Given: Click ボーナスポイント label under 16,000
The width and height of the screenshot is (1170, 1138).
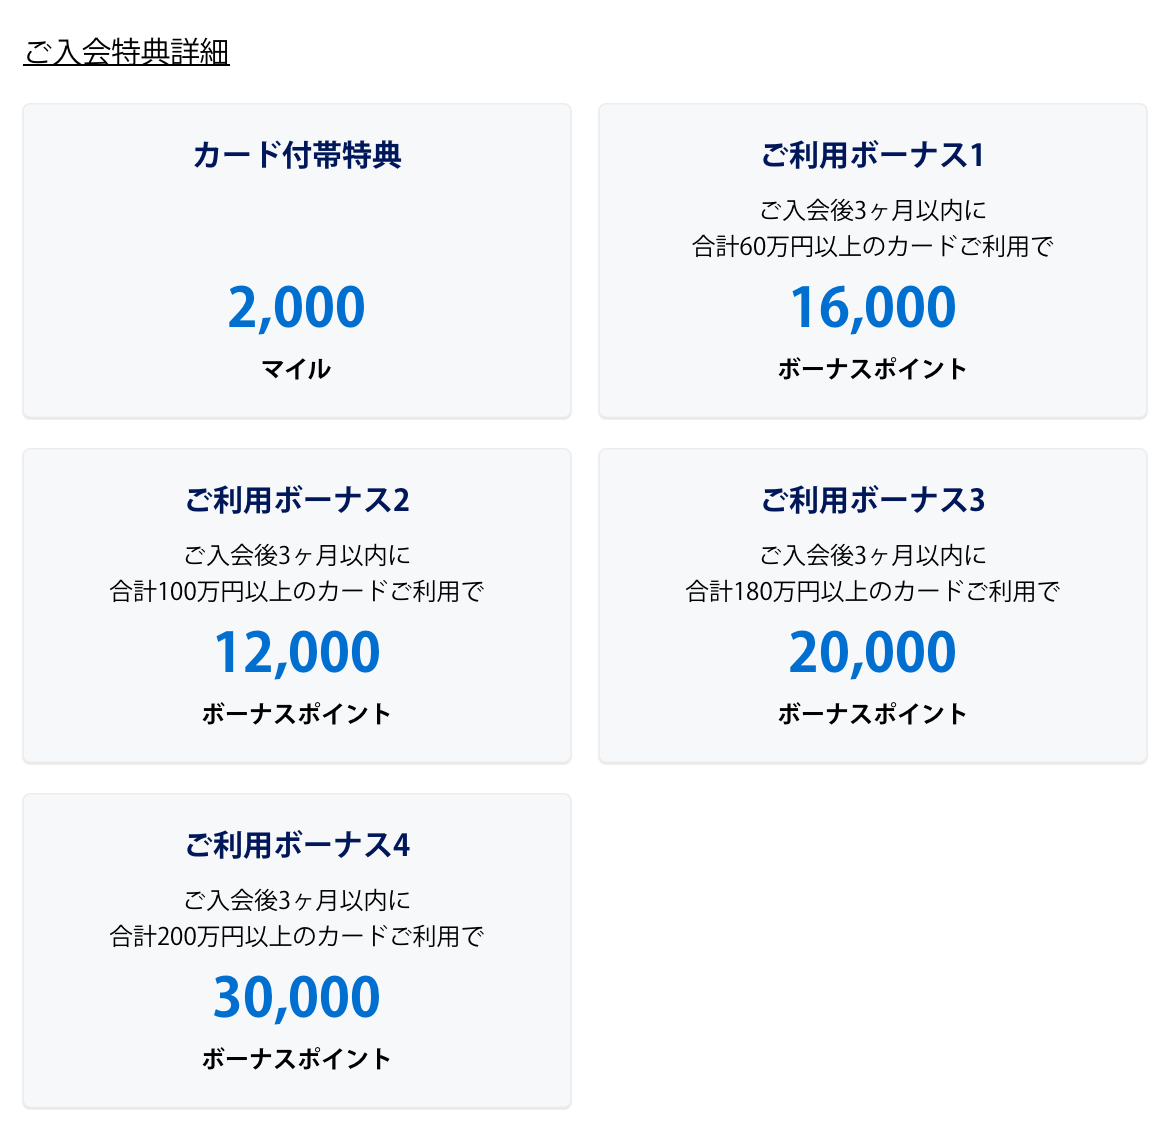Looking at the screenshot, I should pyautogui.click(x=872, y=369).
